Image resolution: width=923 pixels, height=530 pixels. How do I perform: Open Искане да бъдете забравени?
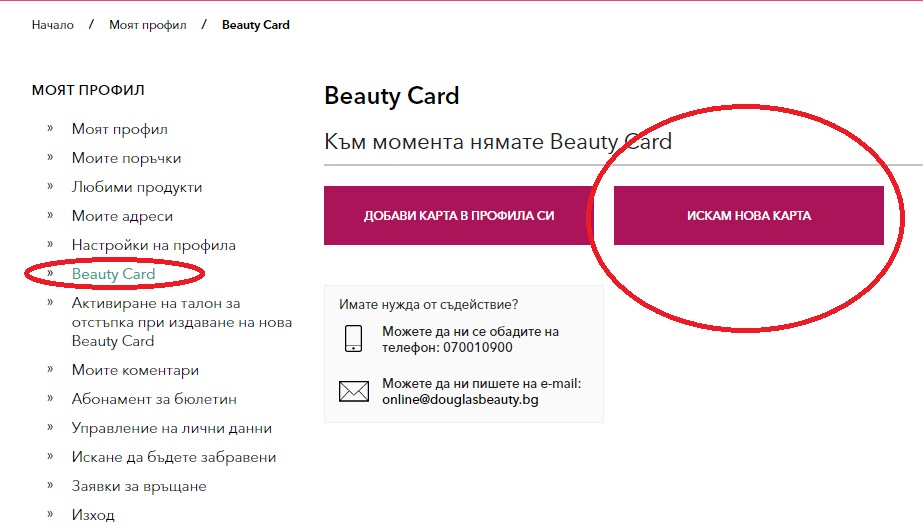[x=174, y=457]
